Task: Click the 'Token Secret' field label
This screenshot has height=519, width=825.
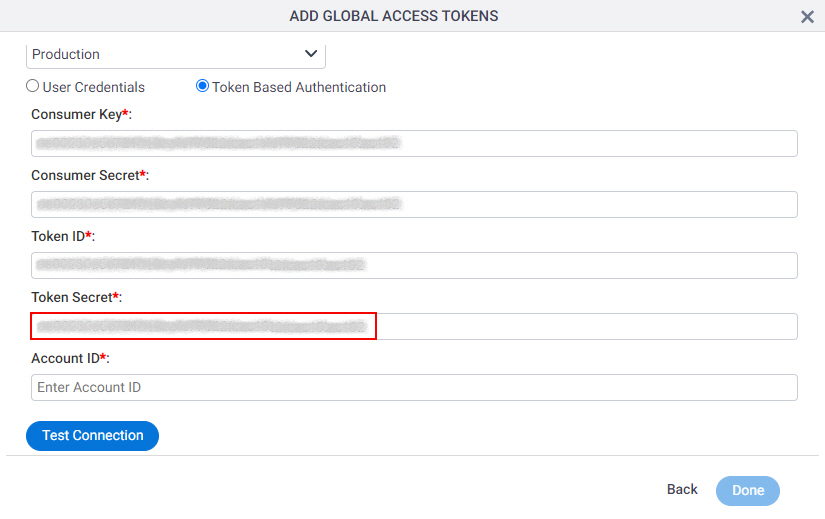Action: (x=77, y=297)
